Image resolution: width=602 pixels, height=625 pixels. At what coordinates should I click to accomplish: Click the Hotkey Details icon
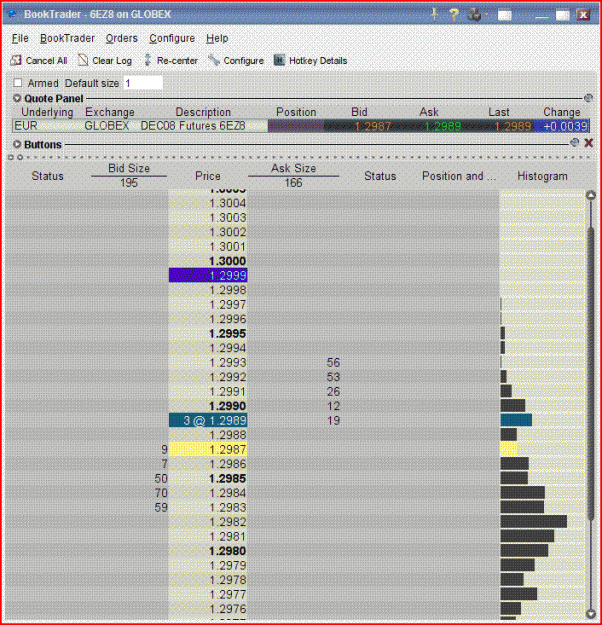[x=279, y=60]
